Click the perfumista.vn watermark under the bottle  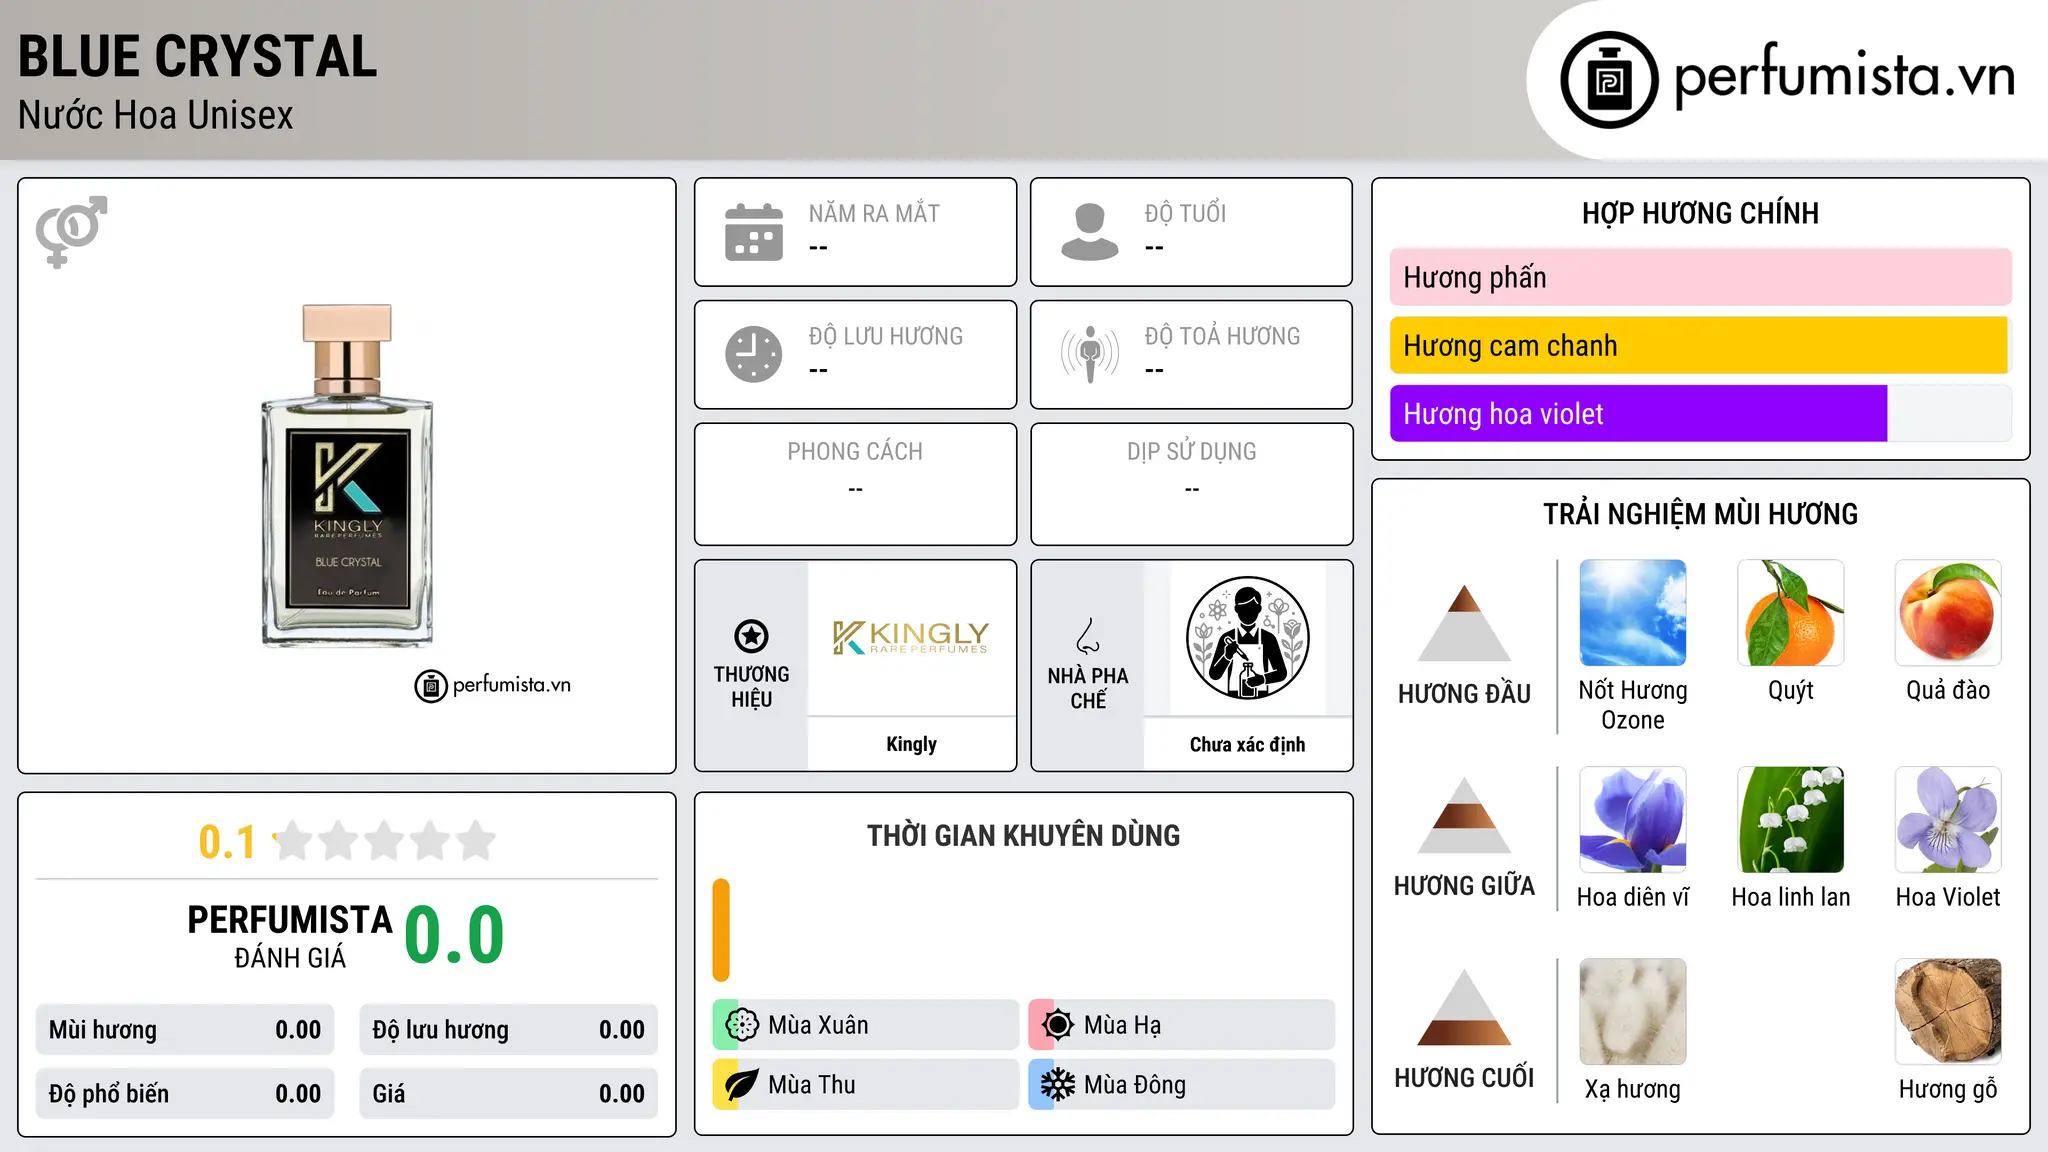[x=493, y=686]
